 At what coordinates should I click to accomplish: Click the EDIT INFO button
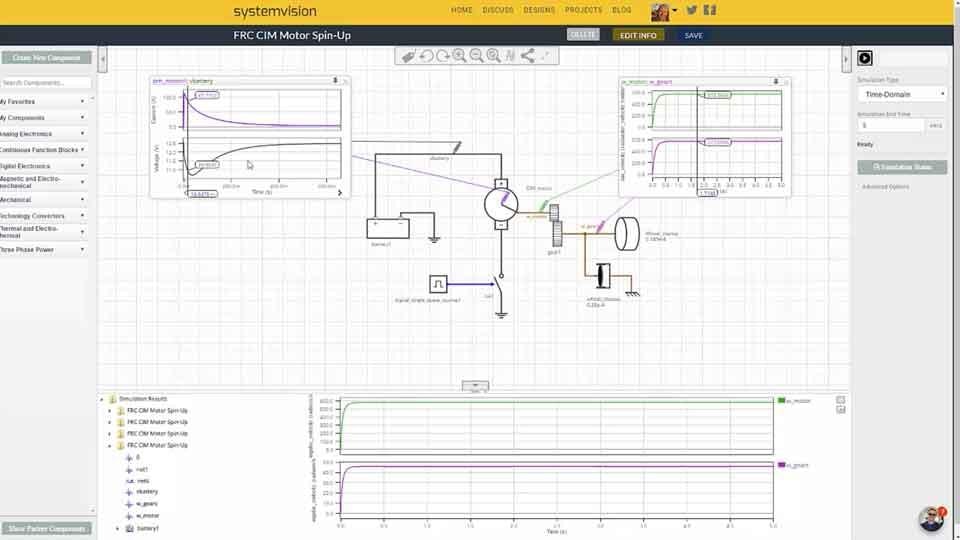pos(638,35)
